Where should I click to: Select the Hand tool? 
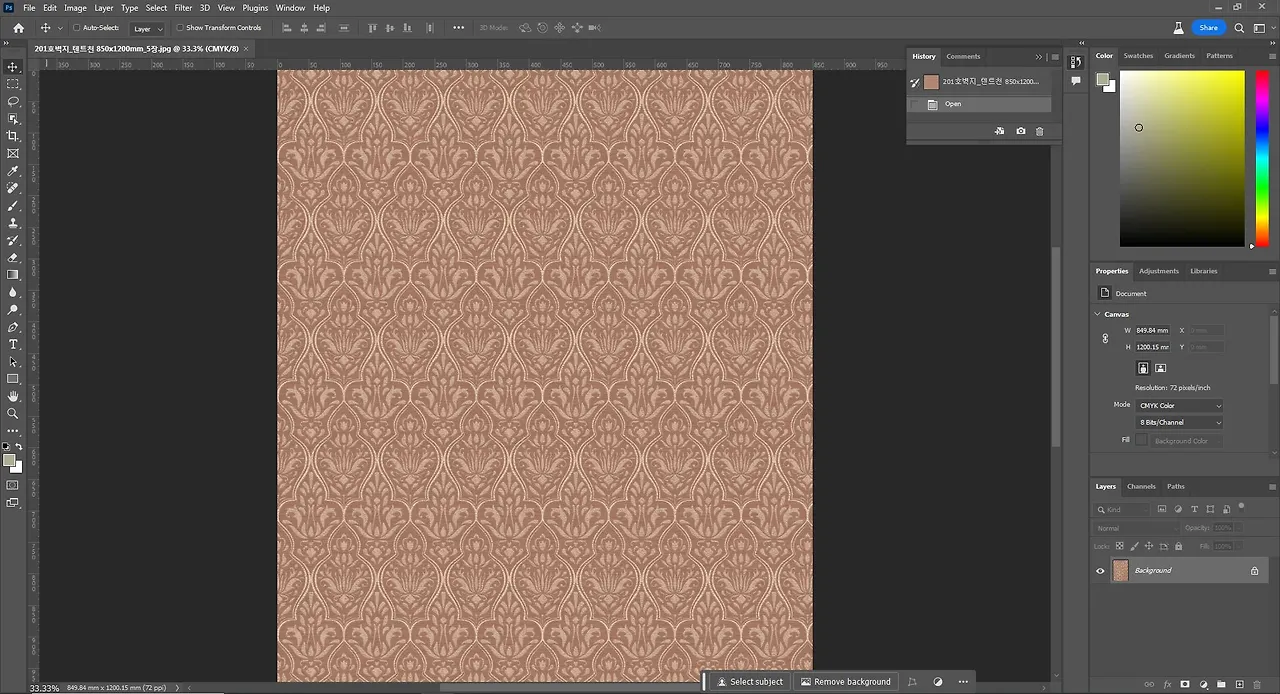pos(13,396)
